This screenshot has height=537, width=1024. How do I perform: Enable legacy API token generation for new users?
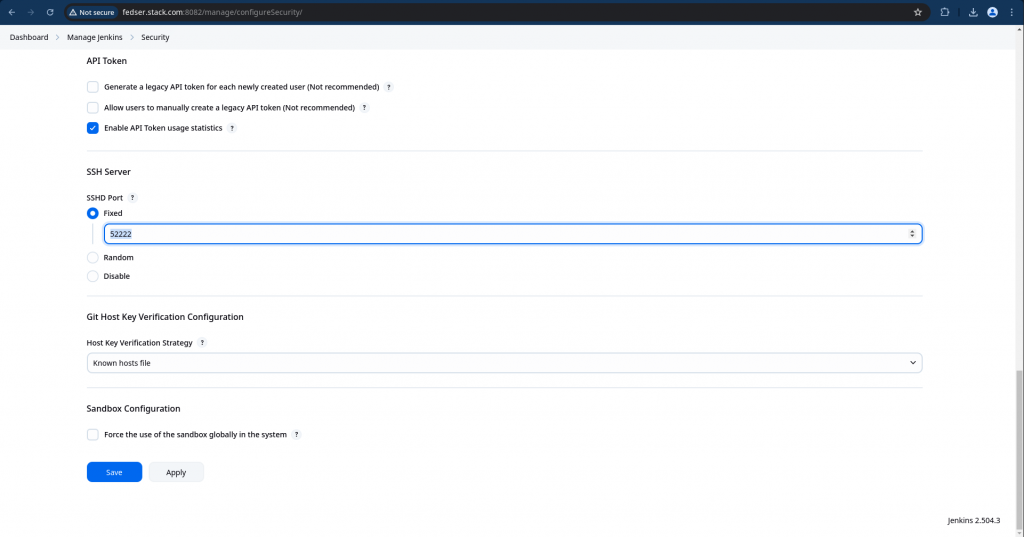click(x=93, y=87)
